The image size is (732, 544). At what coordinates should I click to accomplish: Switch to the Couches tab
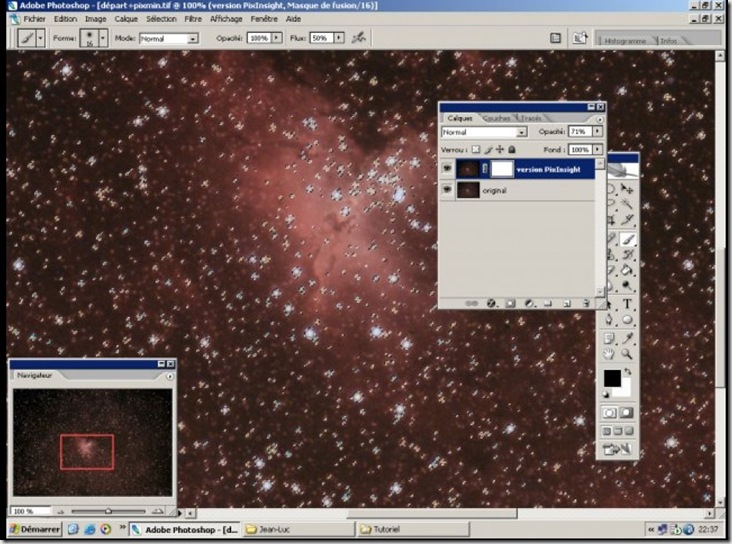click(497, 119)
